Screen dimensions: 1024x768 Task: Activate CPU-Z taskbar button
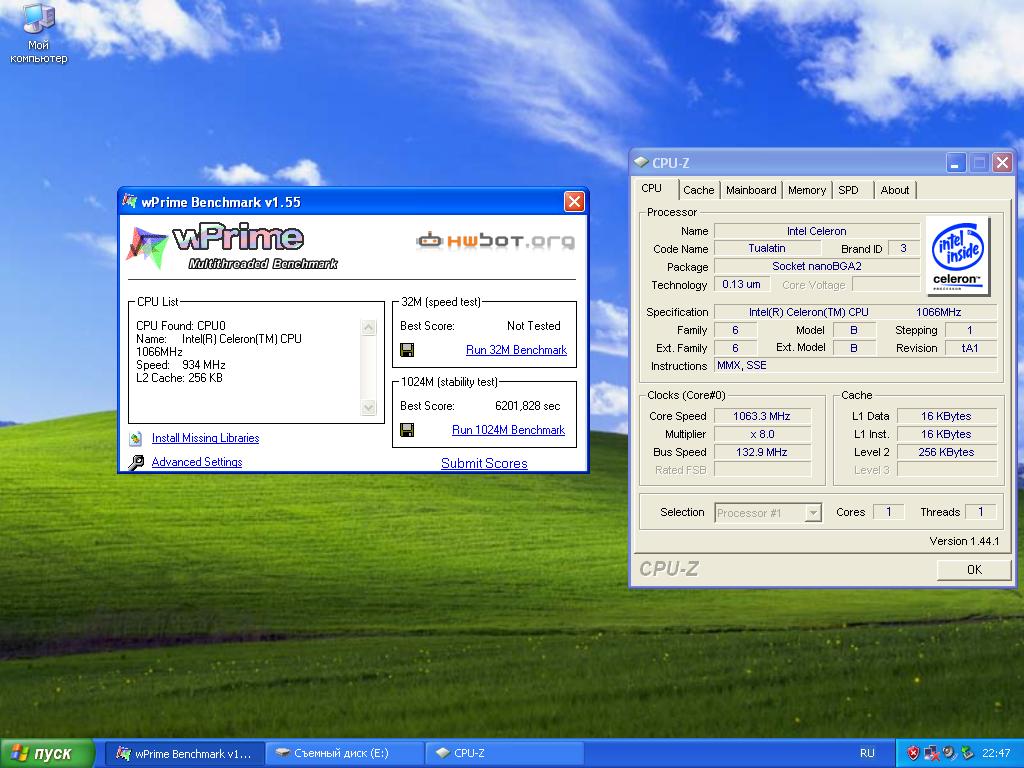tap(505, 753)
